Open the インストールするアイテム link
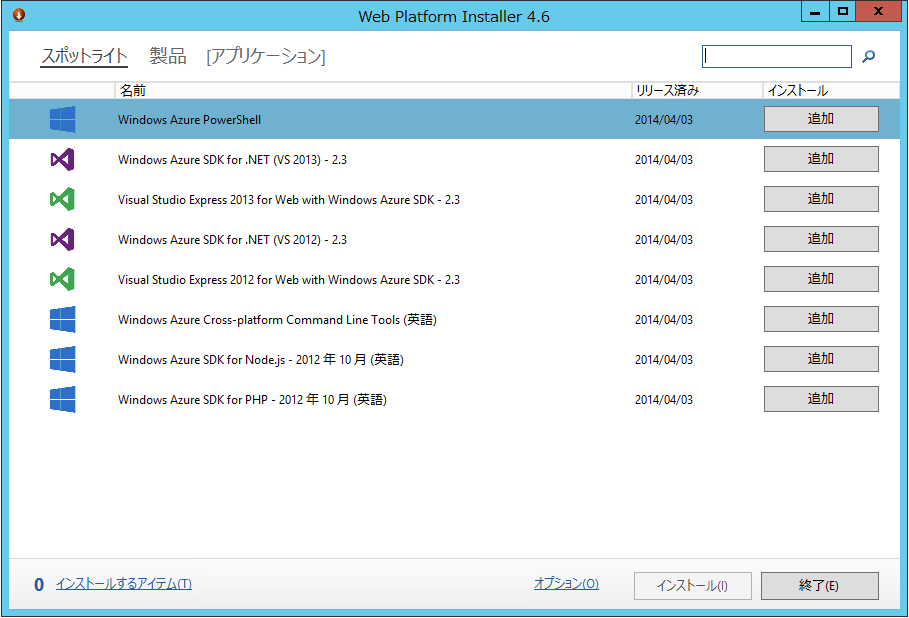The width and height of the screenshot is (909, 618). pos(123,584)
